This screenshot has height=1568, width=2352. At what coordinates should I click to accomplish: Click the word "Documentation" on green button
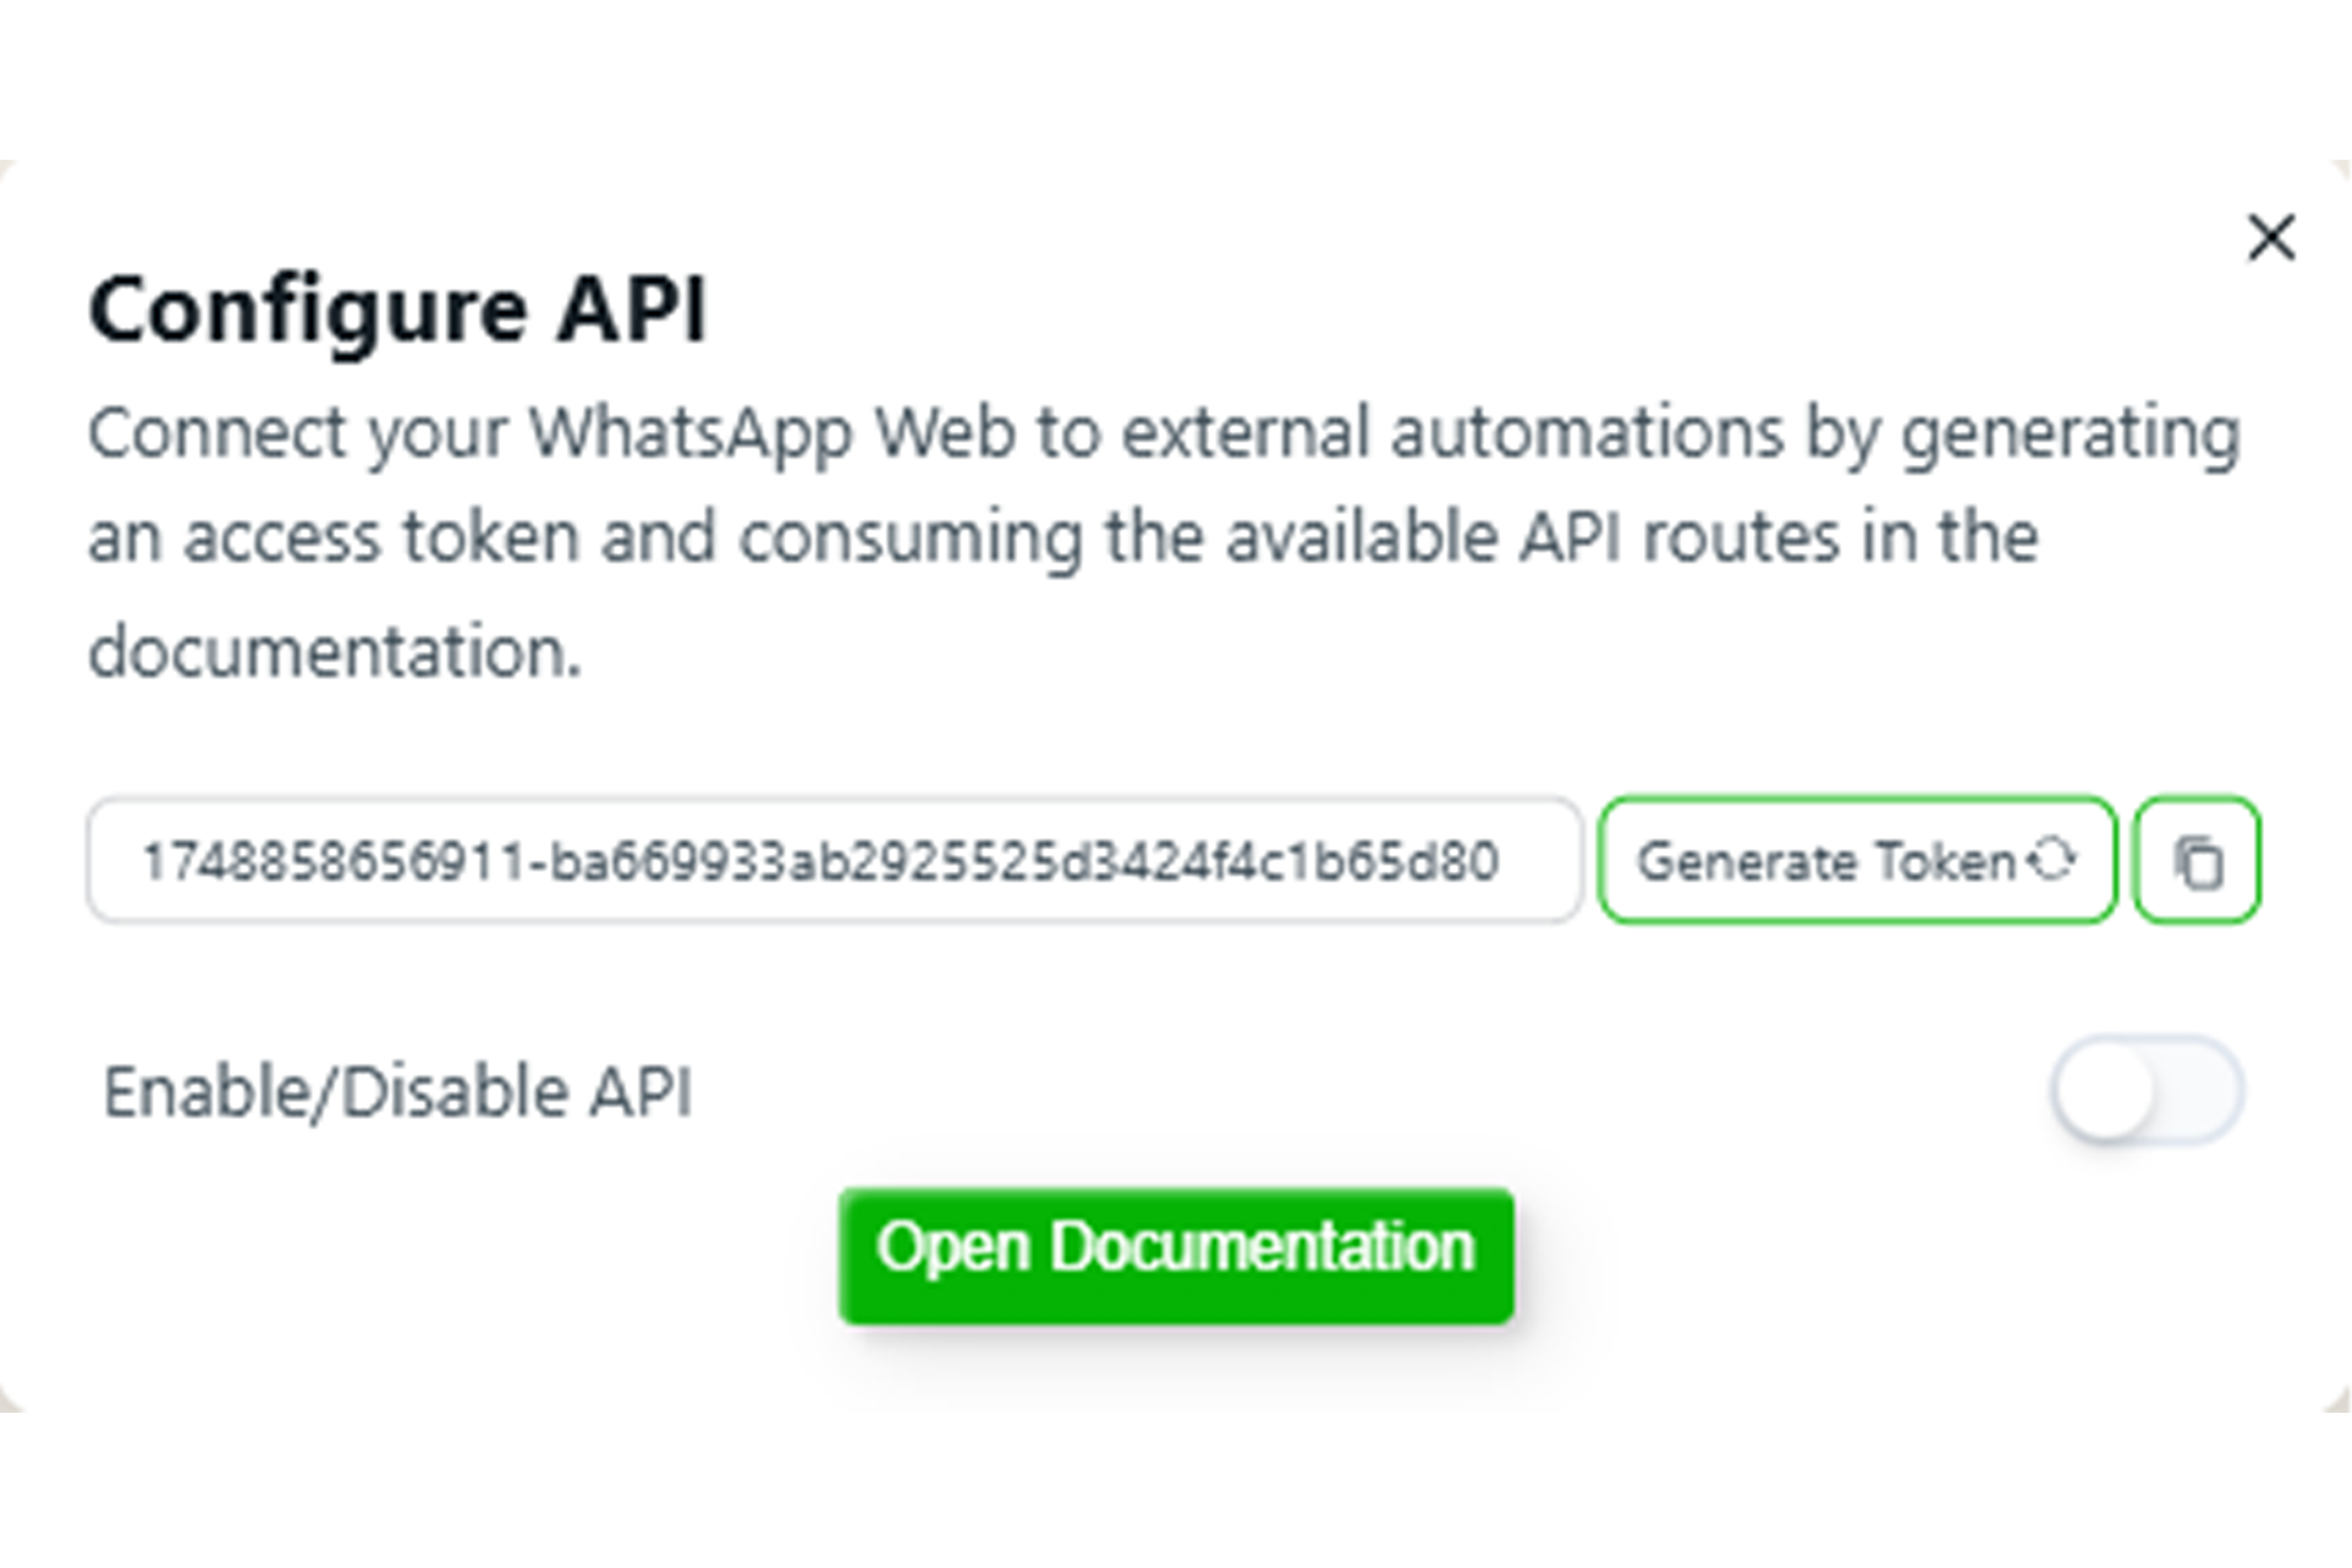(1262, 1247)
